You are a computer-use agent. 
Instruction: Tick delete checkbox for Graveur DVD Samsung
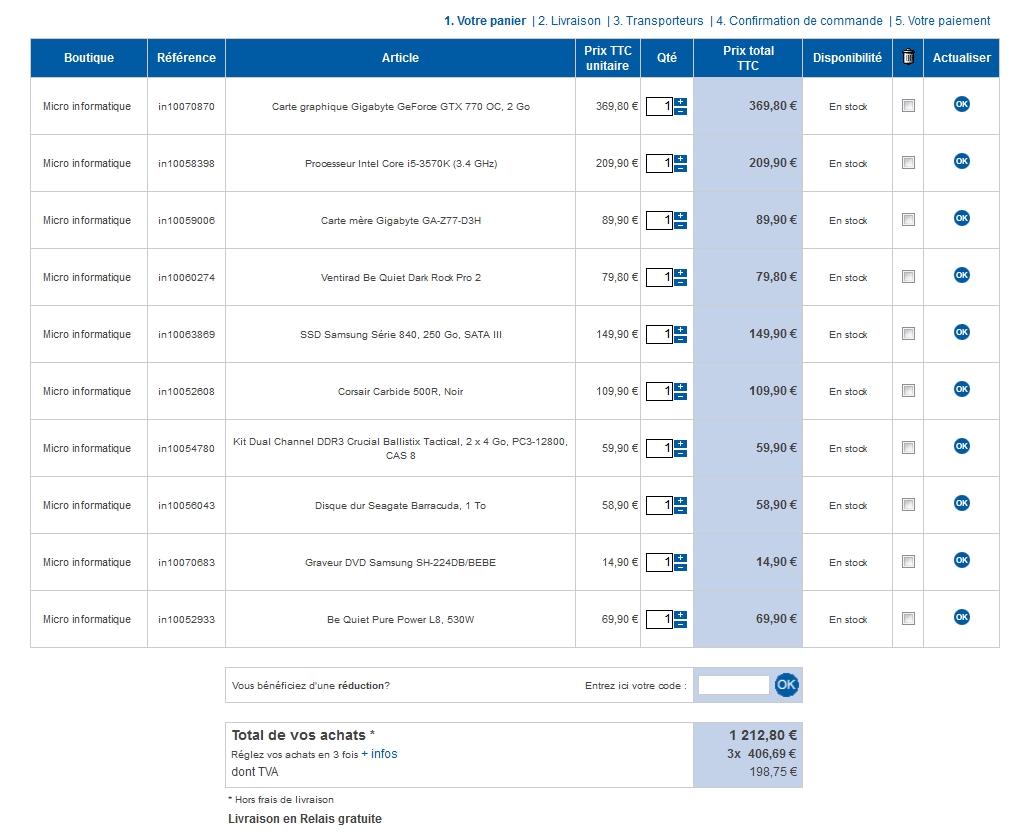pos(908,562)
